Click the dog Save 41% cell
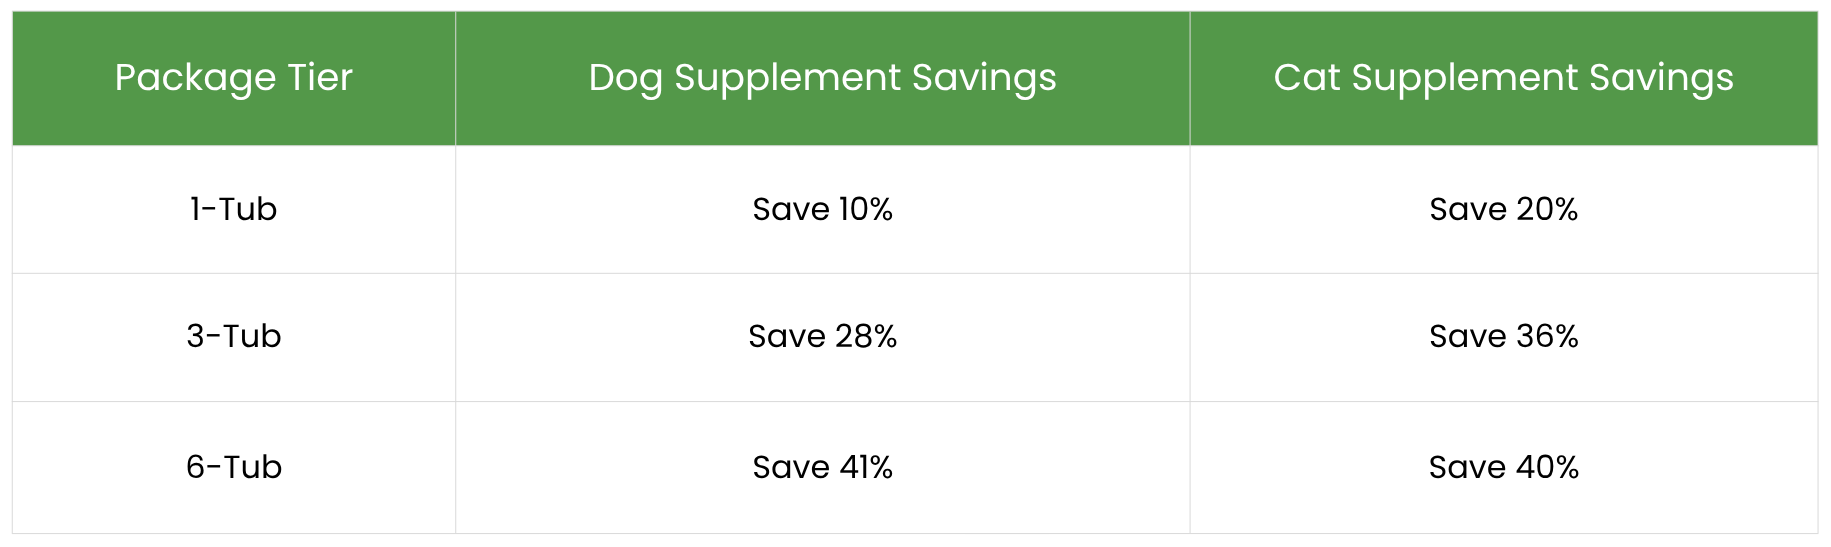The image size is (1831, 547). (x=822, y=467)
